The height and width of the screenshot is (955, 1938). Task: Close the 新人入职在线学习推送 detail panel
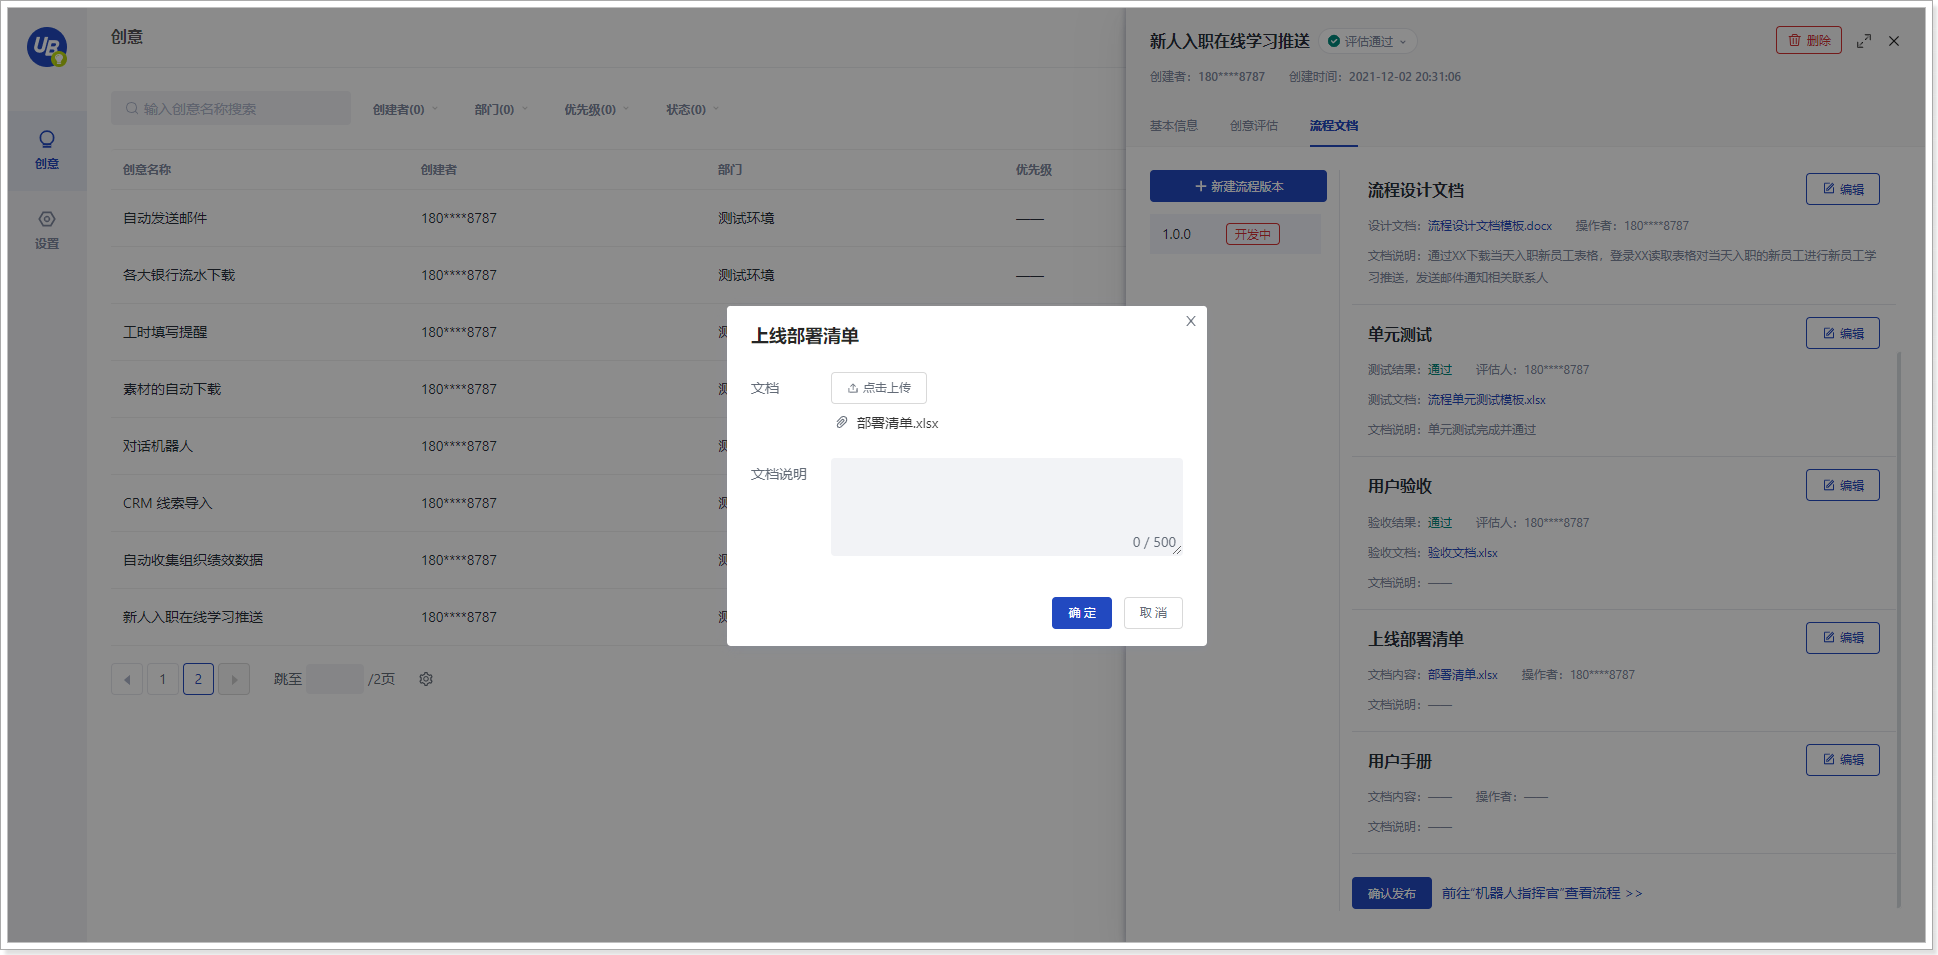(x=1894, y=41)
